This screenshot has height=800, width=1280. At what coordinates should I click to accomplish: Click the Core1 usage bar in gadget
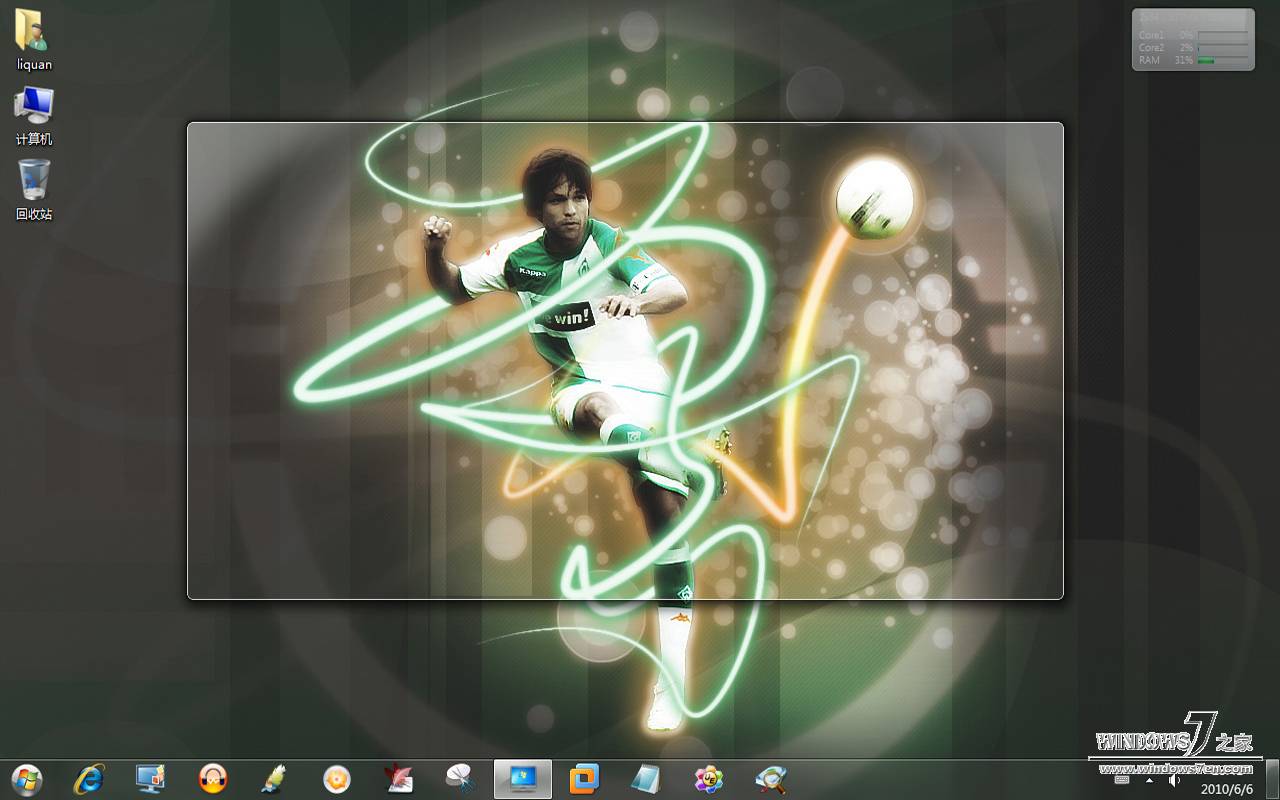(1223, 35)
